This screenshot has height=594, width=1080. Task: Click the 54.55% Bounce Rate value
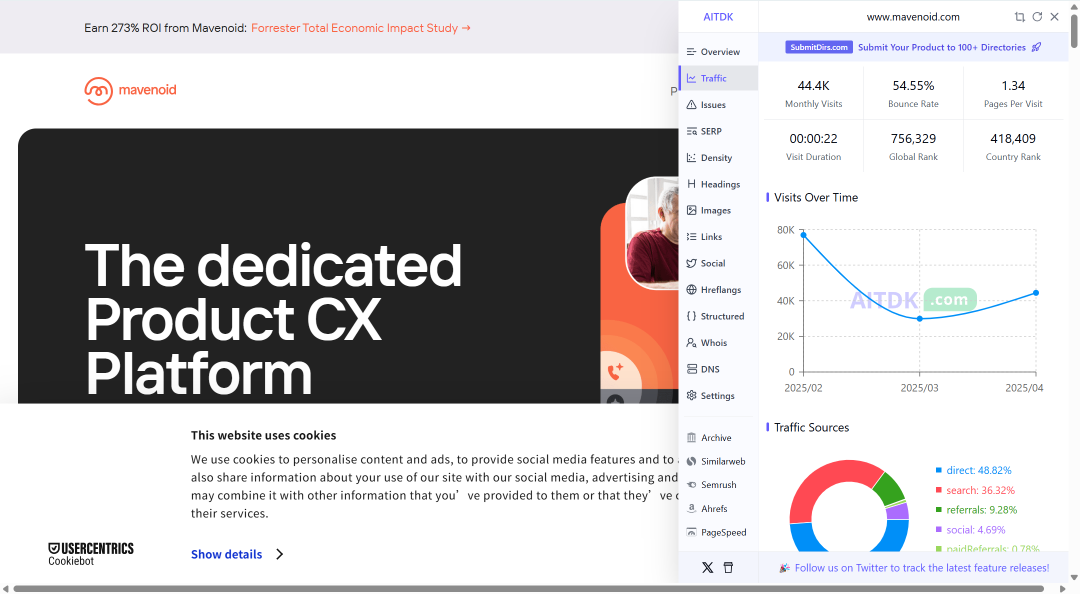913,85
